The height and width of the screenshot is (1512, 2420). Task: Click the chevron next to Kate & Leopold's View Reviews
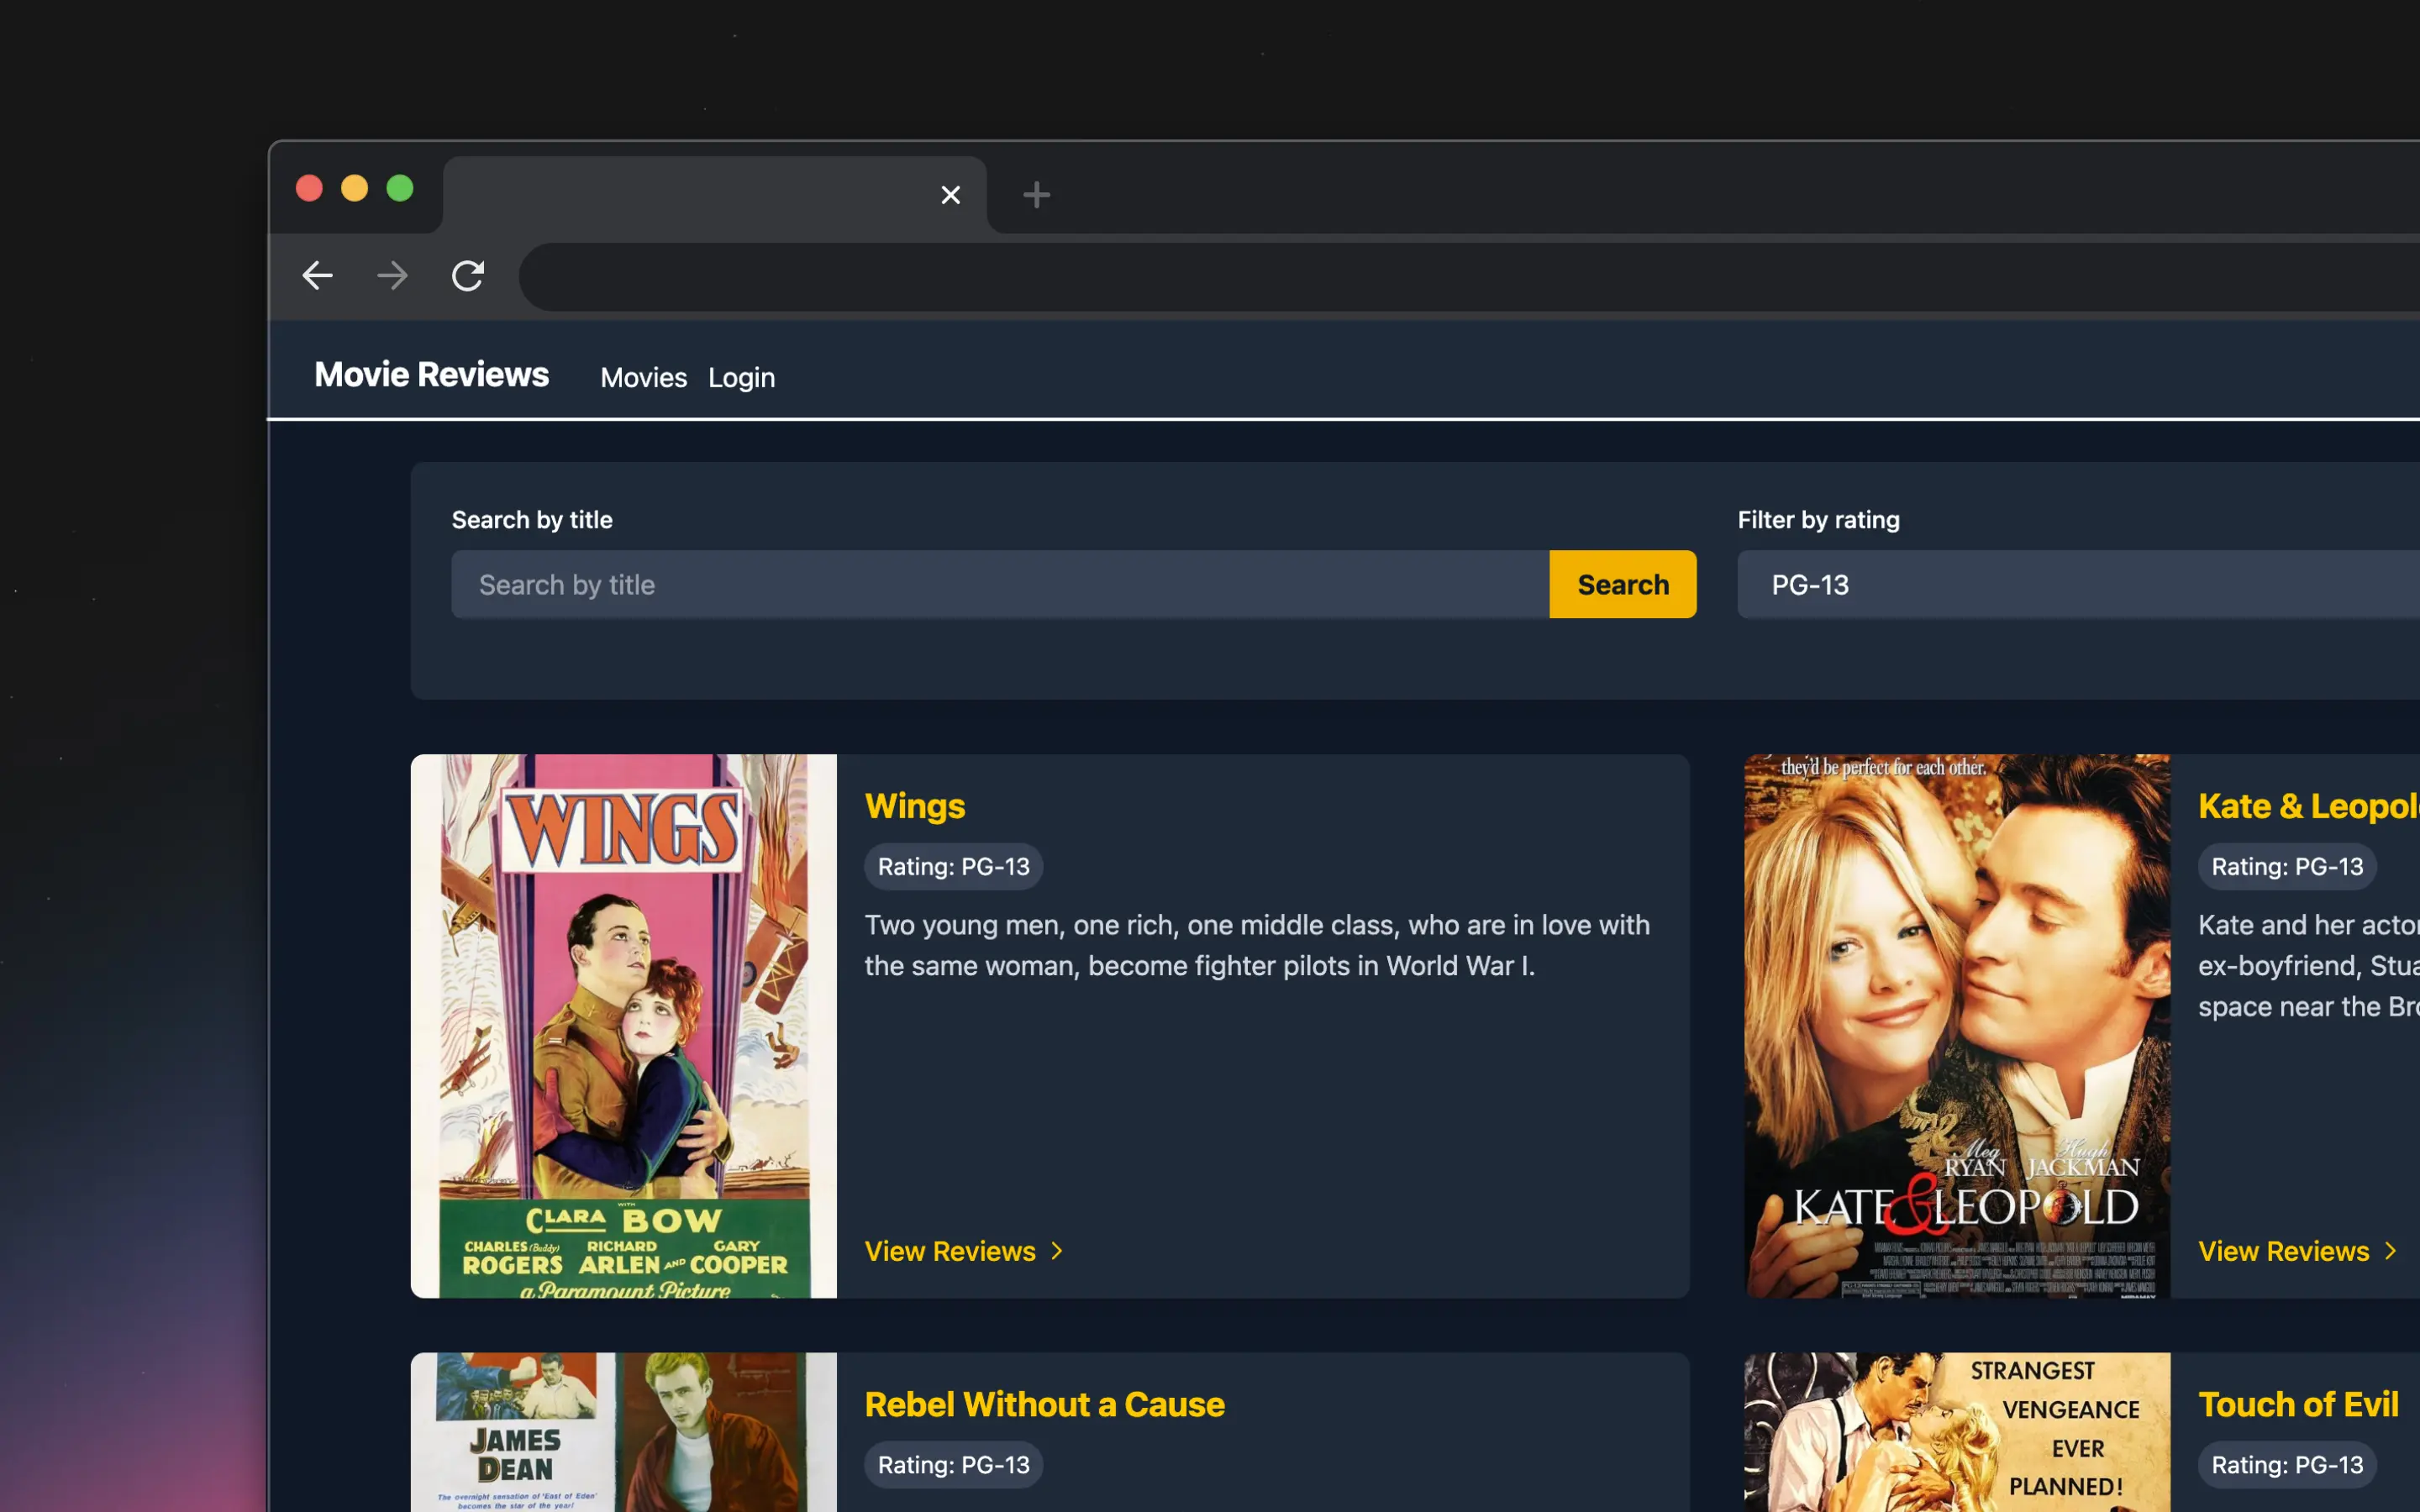(x=2392, y=1250)
